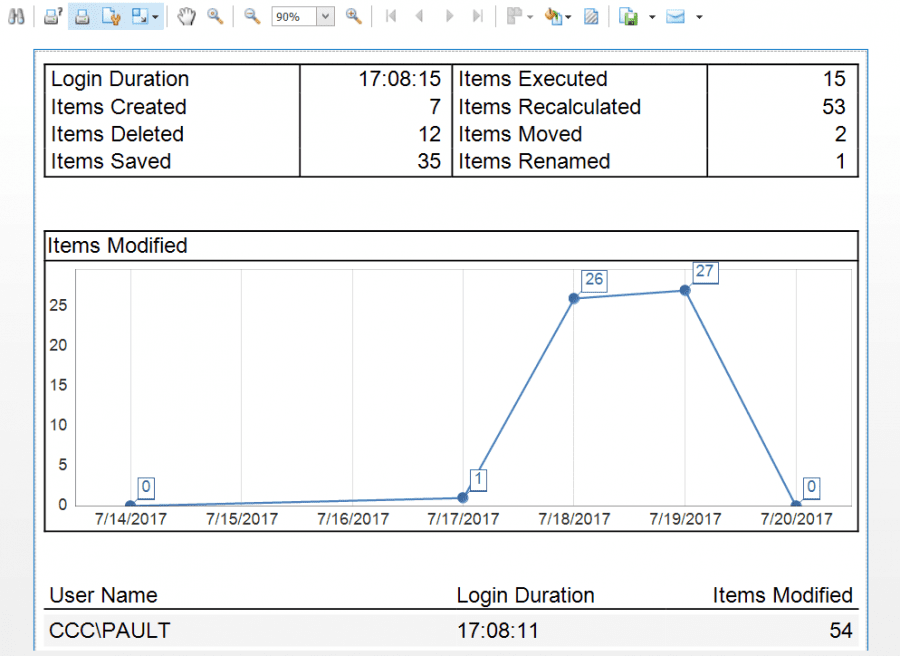Email the report via the envelope icon
900x656 pixels.
[x=676, y=16]
